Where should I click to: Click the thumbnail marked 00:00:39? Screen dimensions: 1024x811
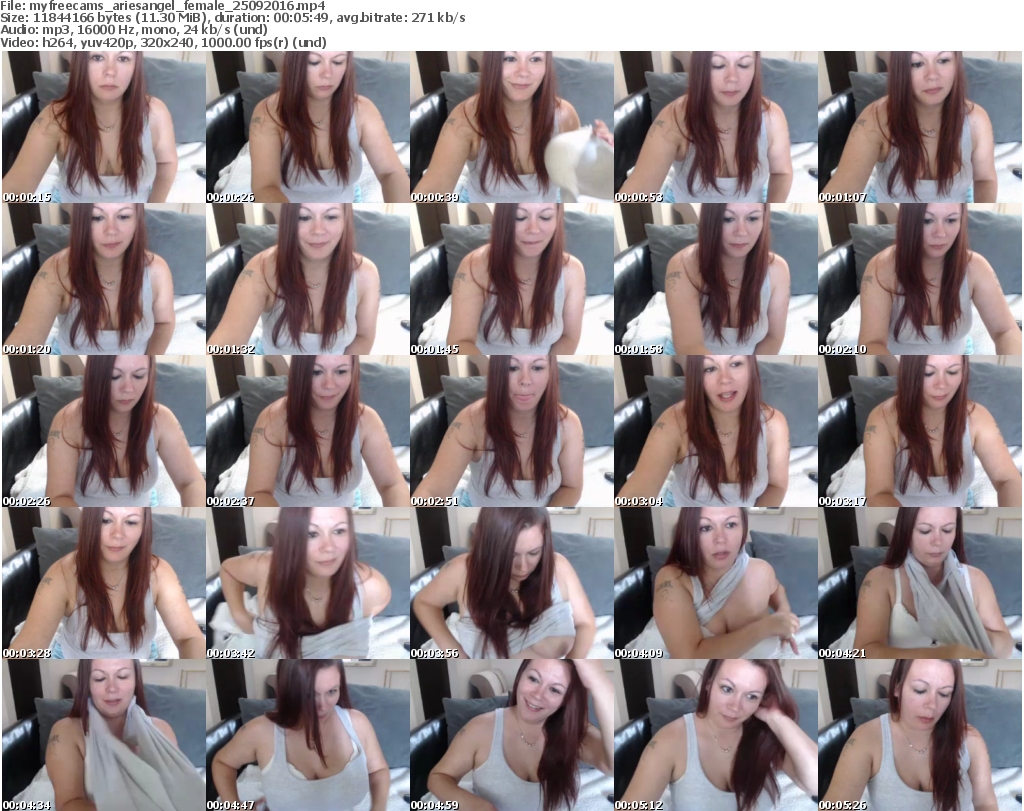512,127
